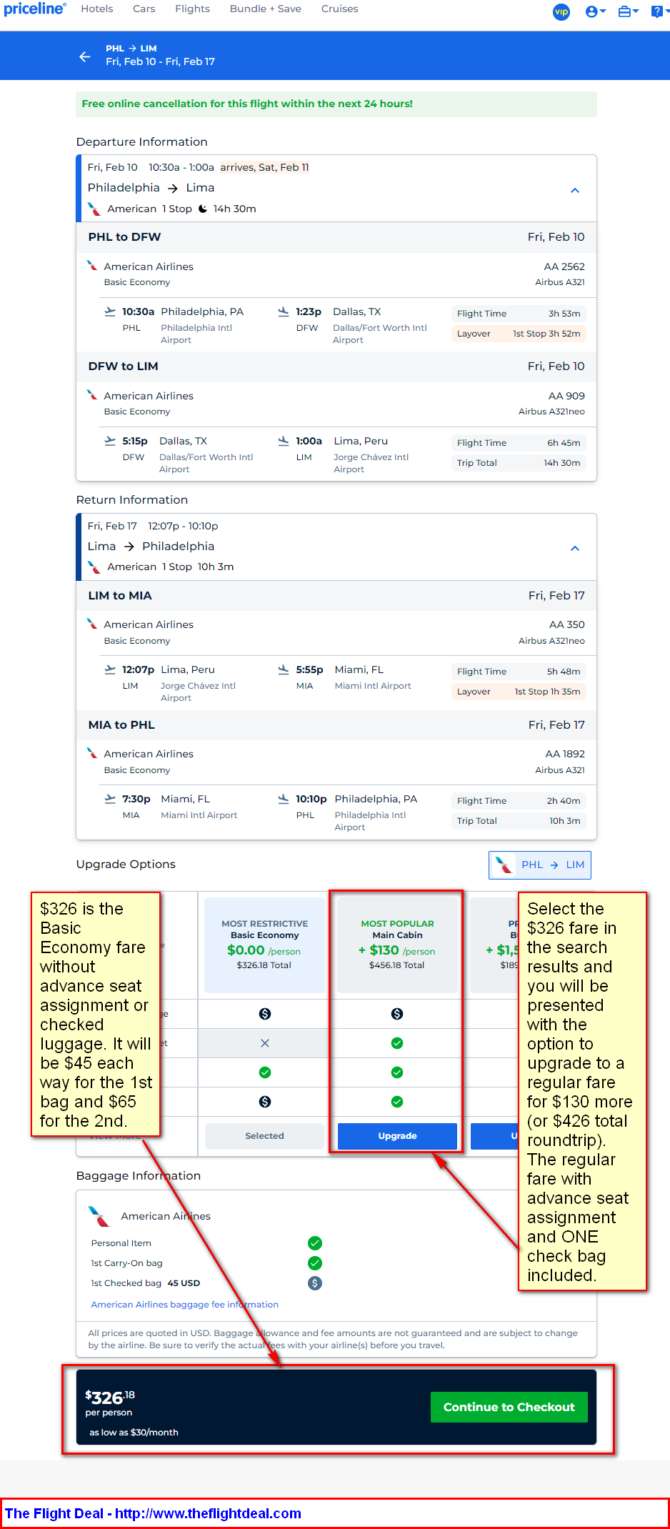670x1529 pixels.
Task: Click the moon overnight icon beside 14h 30m
Action: 202,209
